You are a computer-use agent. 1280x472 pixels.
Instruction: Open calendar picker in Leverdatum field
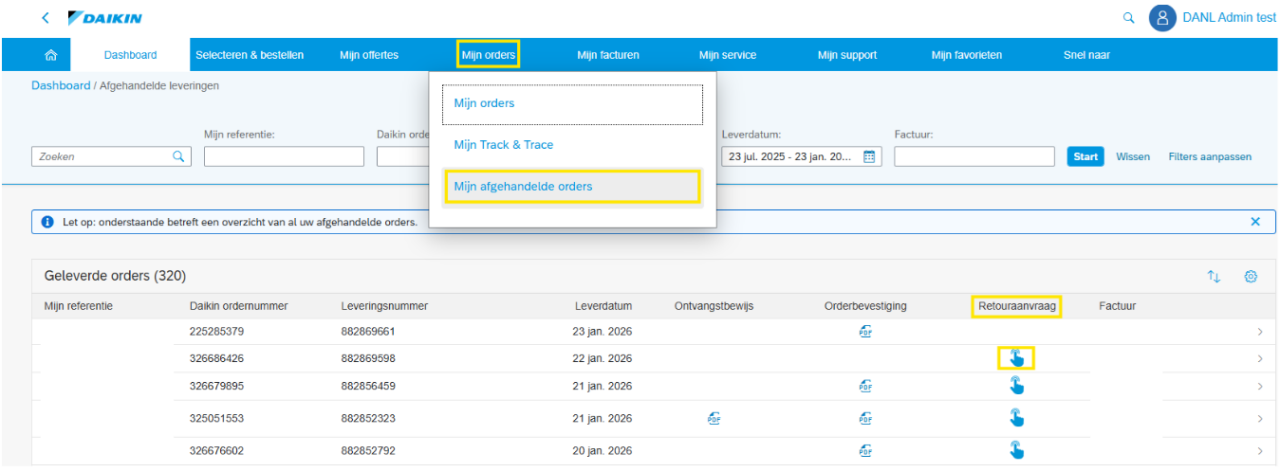(x=869, y=157)
